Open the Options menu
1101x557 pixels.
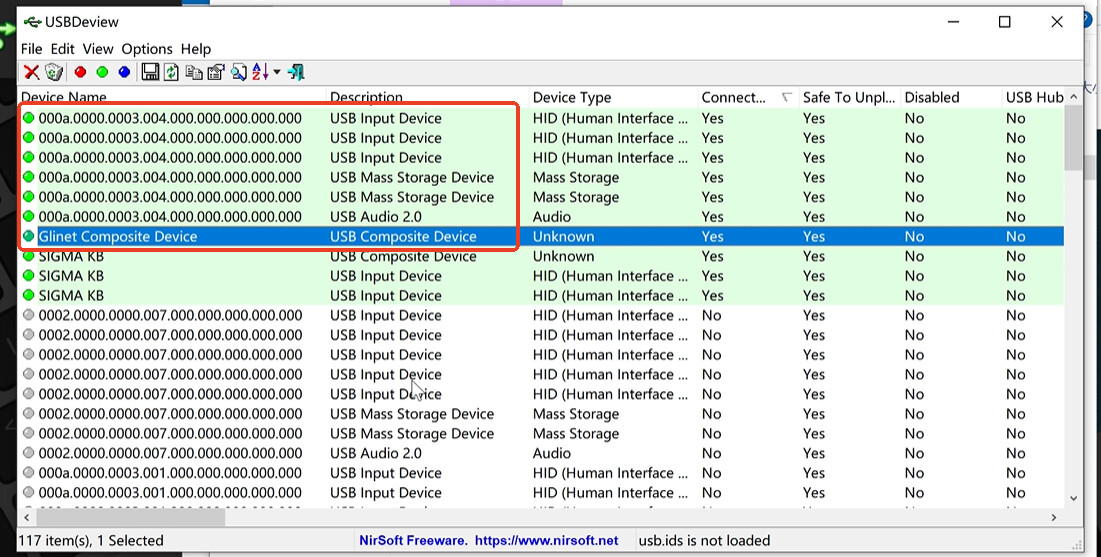point(147,49)
